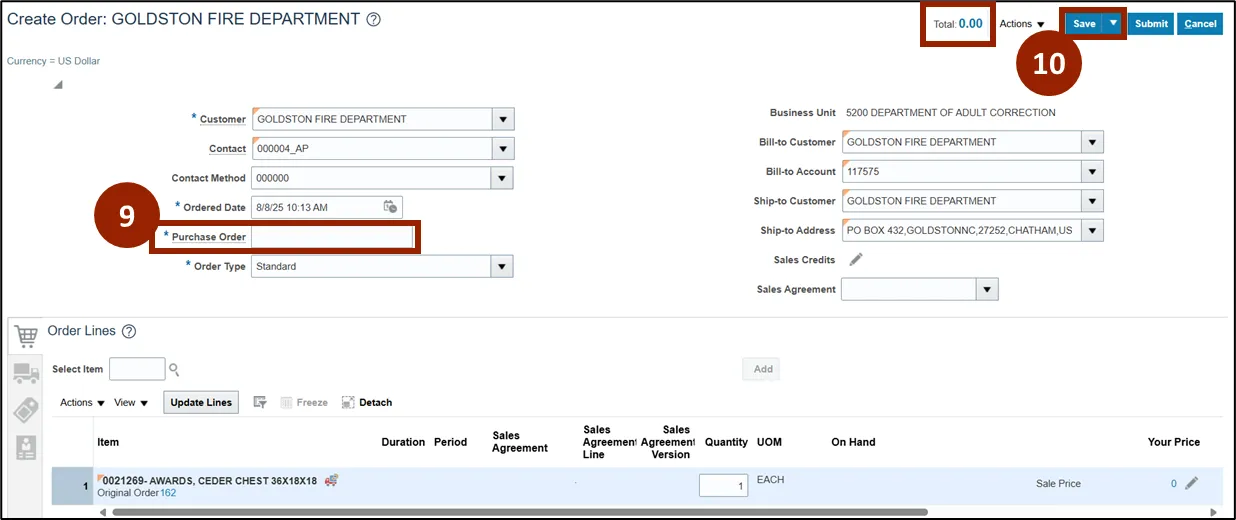Open the shipment truck sidebar icon

point(27,374)
